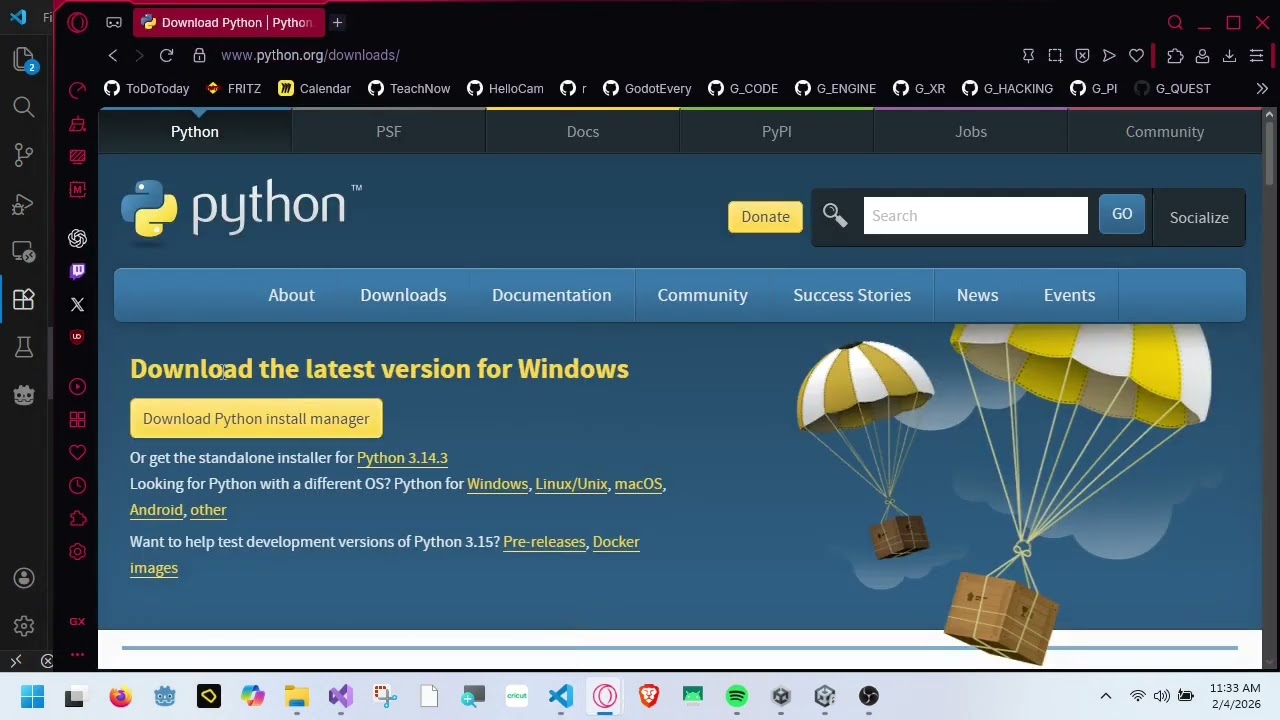Follow the Python 3.14.3 link

tap(402, 458)
